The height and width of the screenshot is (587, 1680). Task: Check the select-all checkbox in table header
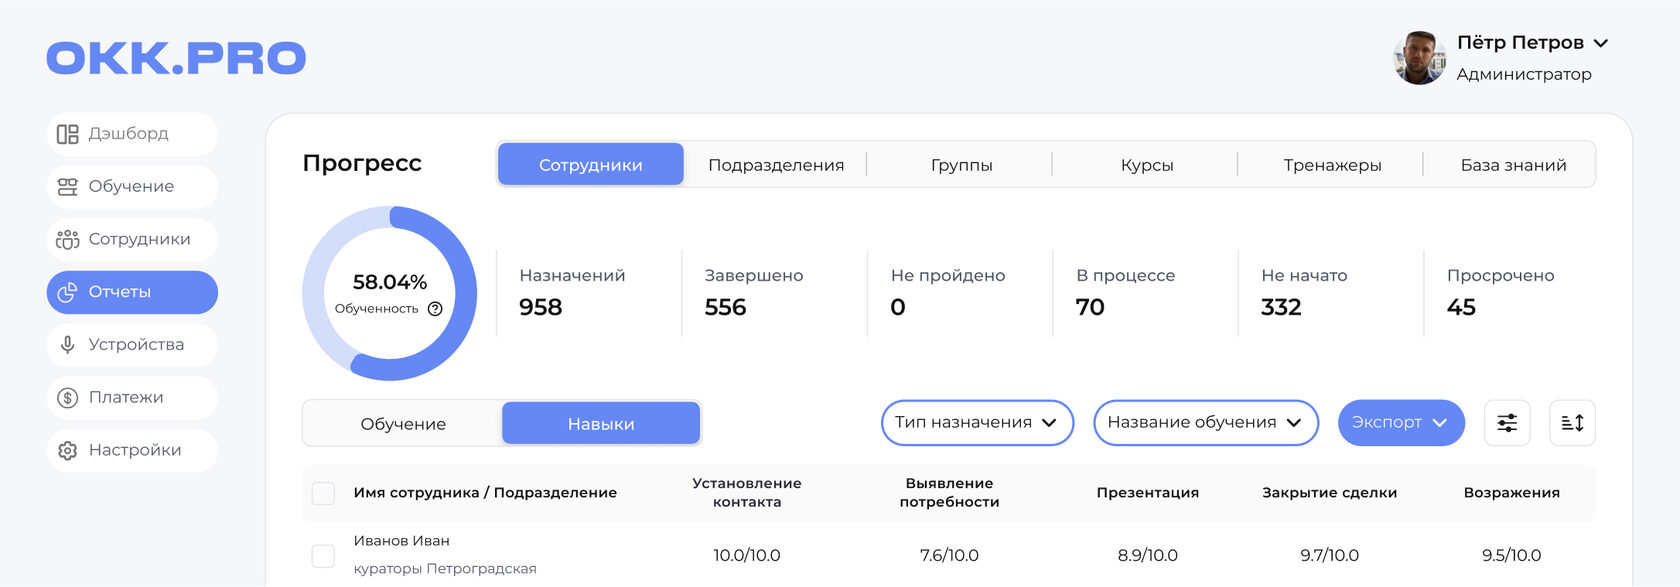(323, 493)
